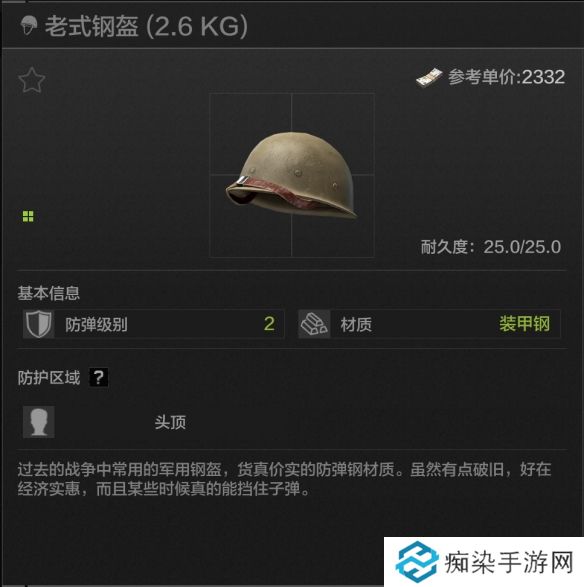Screen dimensions: 584x587
Task: Click the 耐久度 25.0/25.0 durability readout
Action: click(491, 247)
